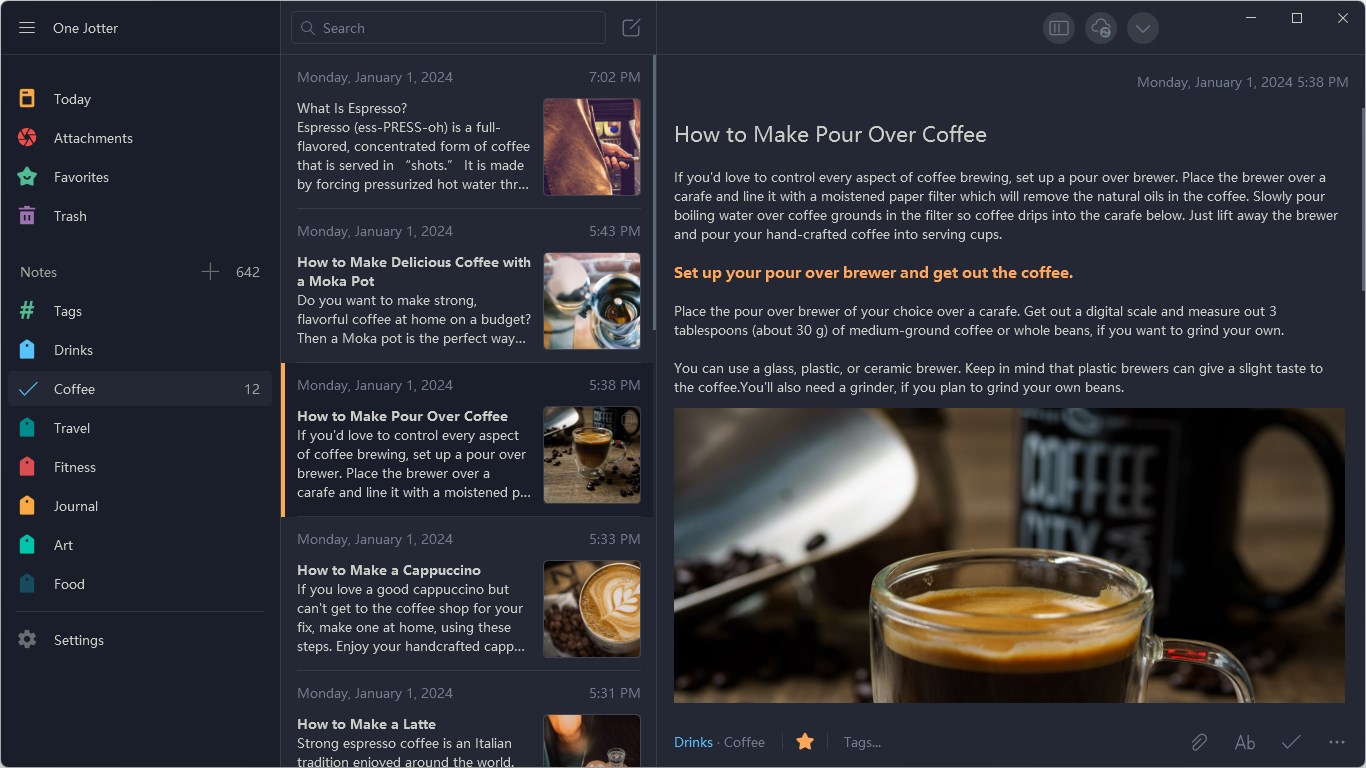Click the Today calendar icon
Image resolution: width=1366 pixels, height=768 pixels.
click(27, 98)
